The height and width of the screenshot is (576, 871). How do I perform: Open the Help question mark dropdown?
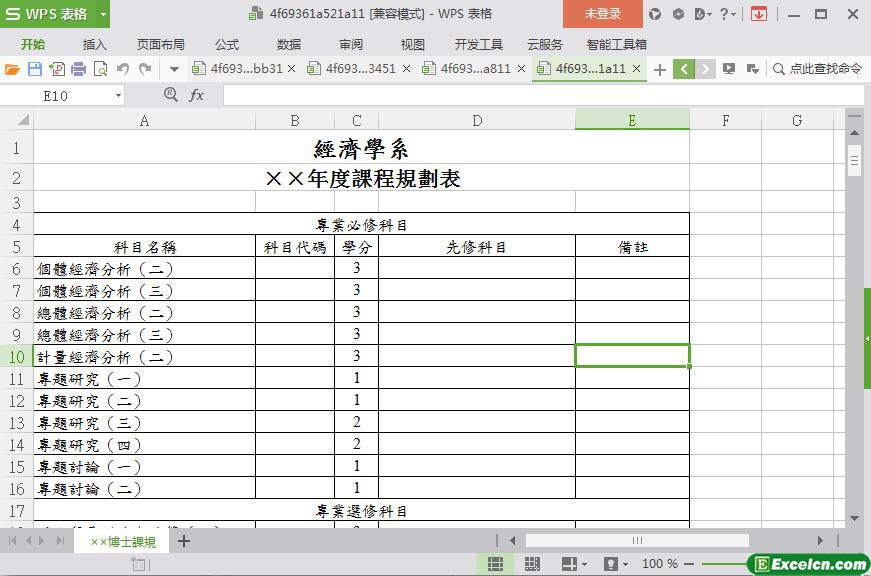click(x=728, y=14)
